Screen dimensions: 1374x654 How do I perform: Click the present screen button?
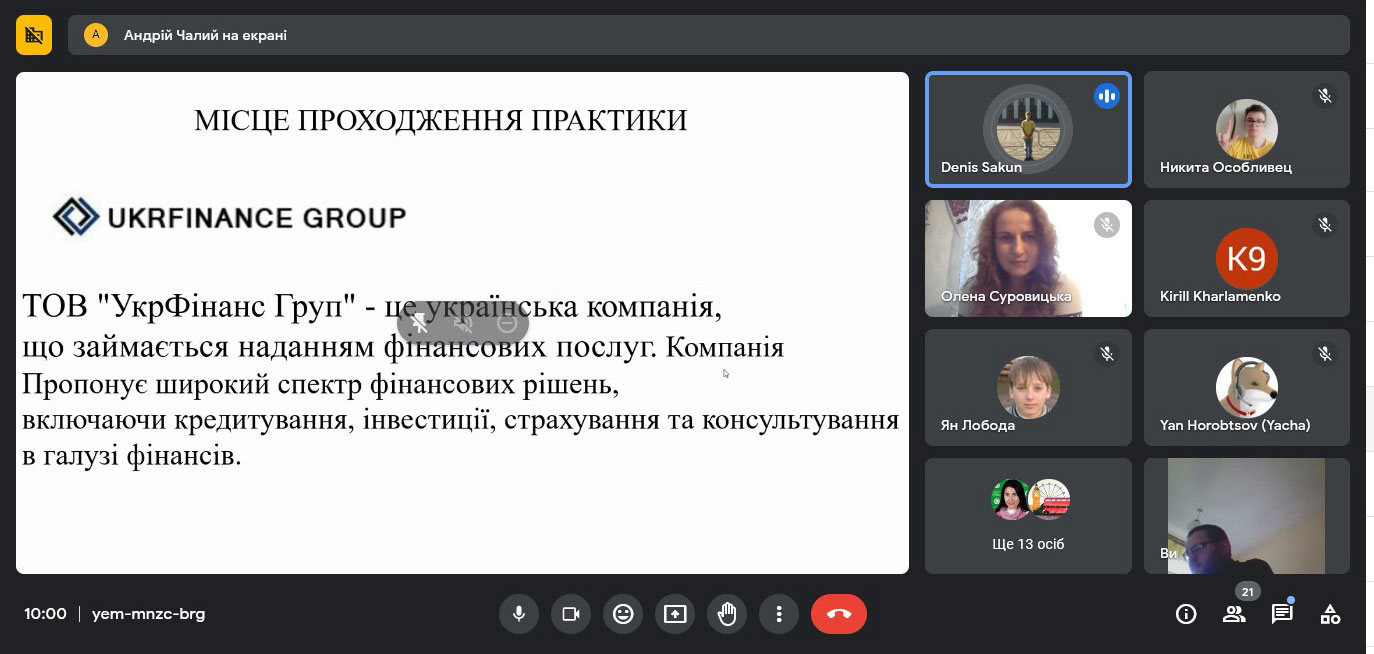pos(675,614)
